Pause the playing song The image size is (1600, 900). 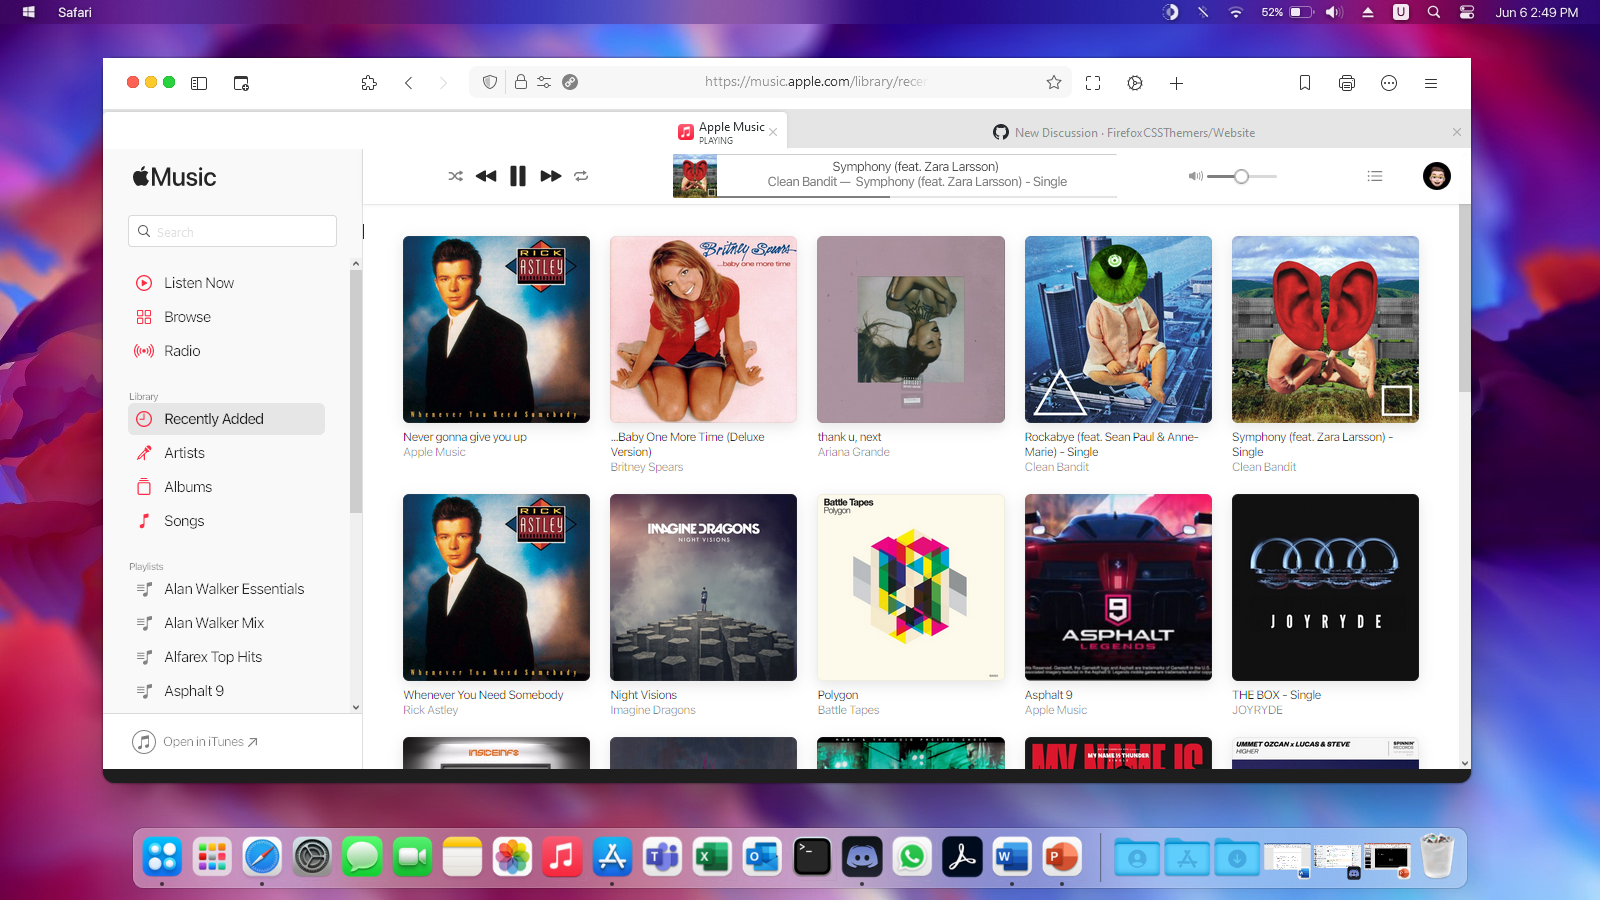[518, 176]
